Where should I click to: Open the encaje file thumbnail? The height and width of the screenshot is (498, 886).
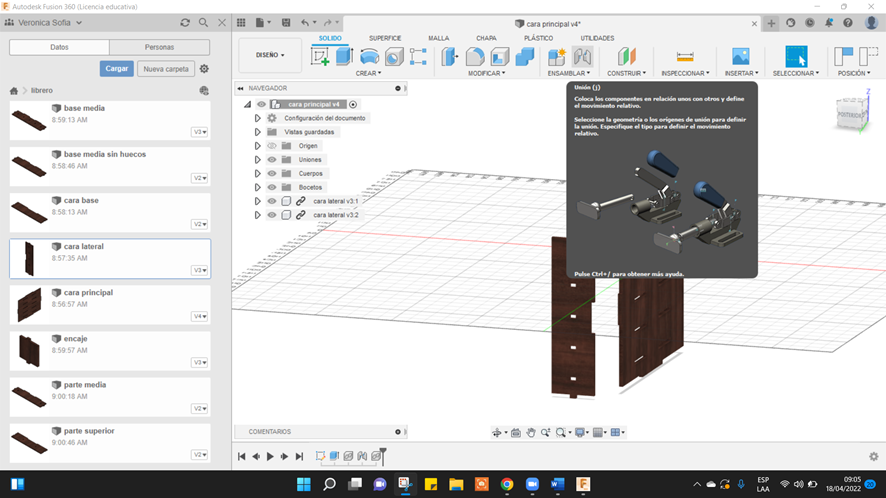pyautogui.click(x=29, y=350)
